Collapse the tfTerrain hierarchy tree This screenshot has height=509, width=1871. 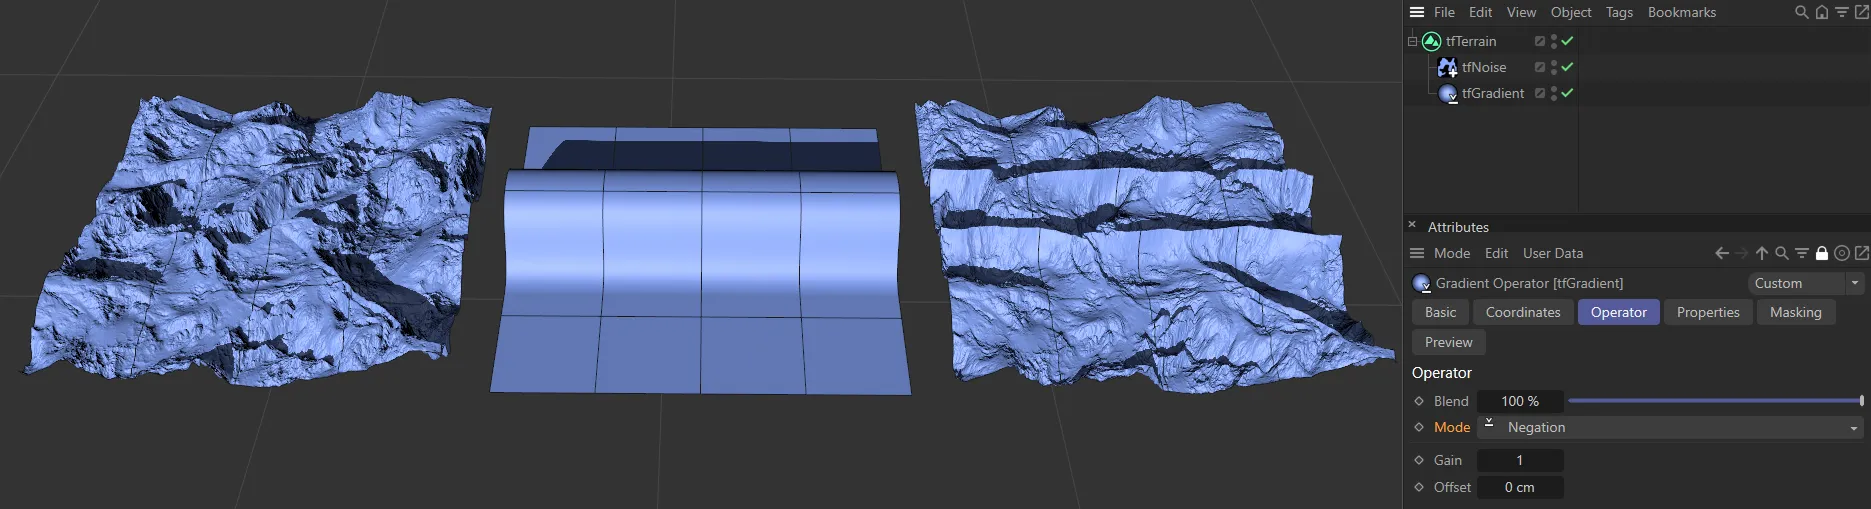click(x=1412, y=41)
